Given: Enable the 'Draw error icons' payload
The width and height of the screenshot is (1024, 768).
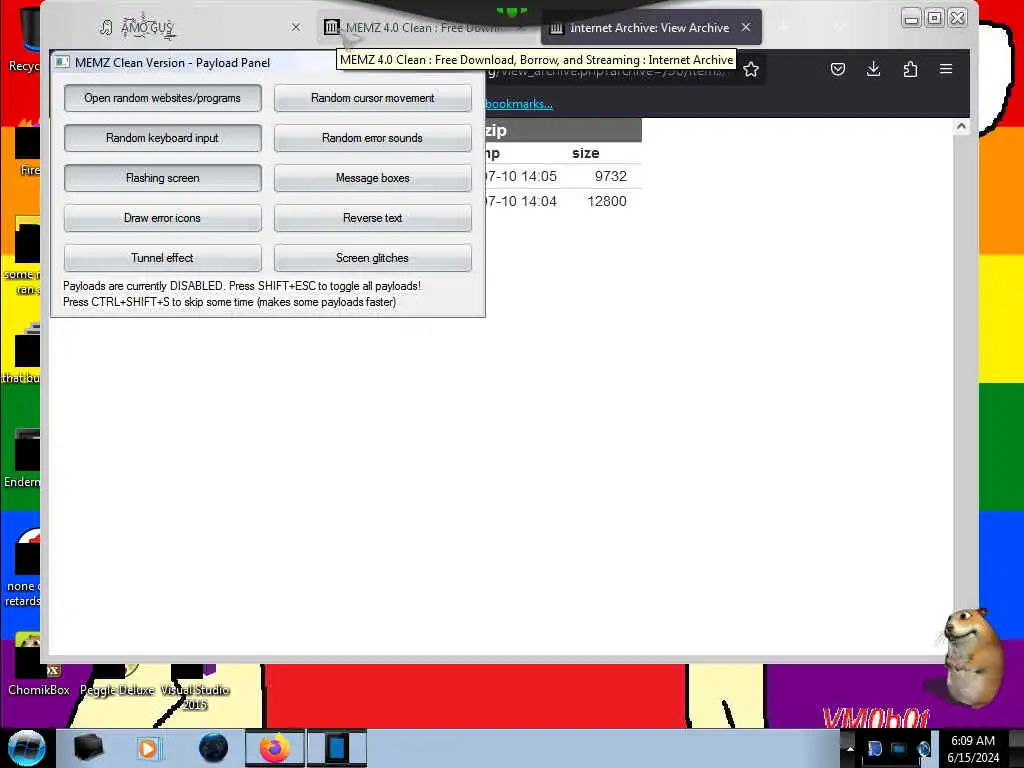Looking at the screenshot, I should pos(163,217).
